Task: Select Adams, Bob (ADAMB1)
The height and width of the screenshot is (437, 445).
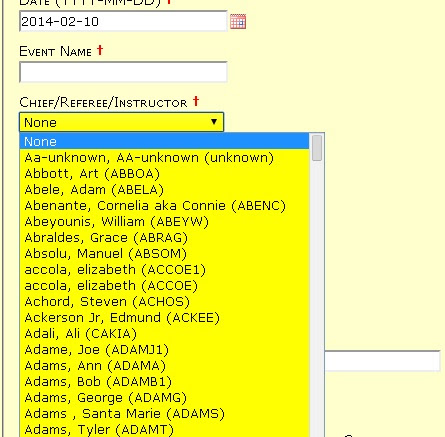Action: [164, 381]
